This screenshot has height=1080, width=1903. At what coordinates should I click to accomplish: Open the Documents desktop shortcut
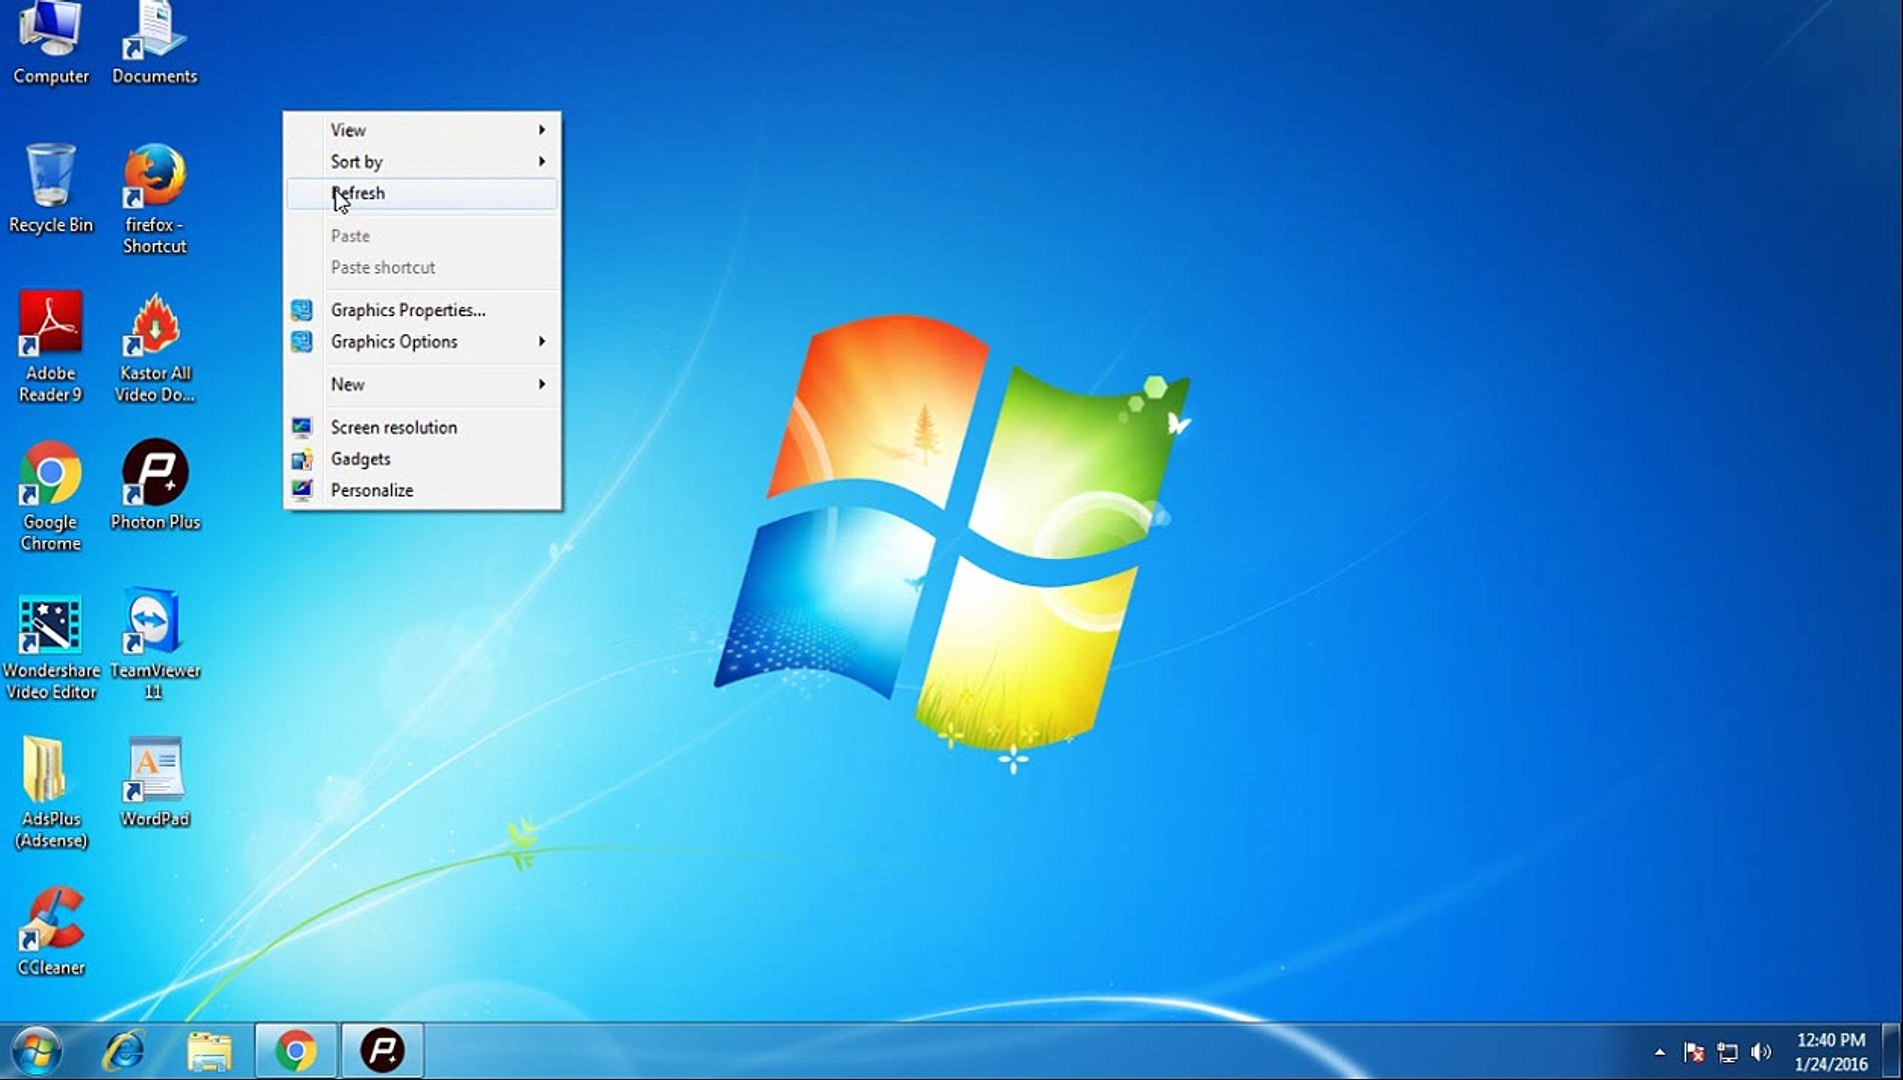(154, 44)
